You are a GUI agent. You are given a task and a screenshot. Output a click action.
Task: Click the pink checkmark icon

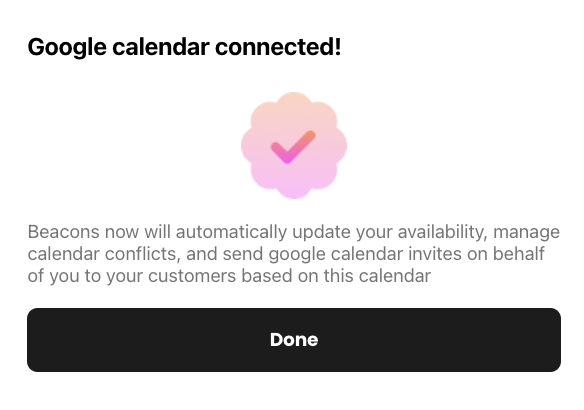pos(293,147)
